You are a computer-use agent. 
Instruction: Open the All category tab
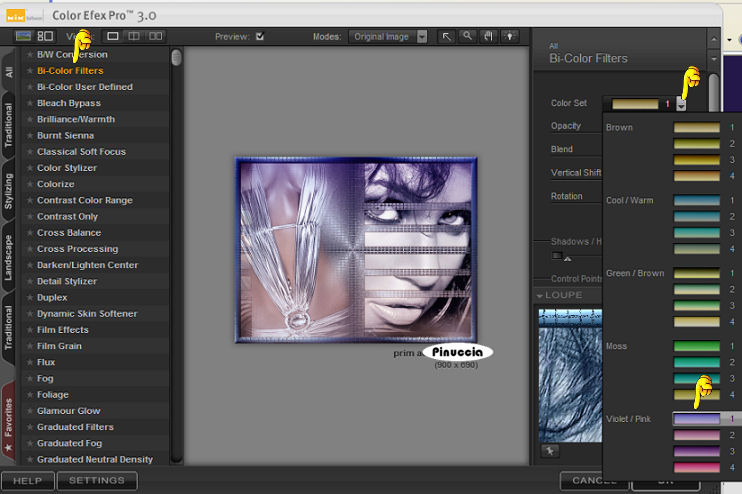(9, 72)
